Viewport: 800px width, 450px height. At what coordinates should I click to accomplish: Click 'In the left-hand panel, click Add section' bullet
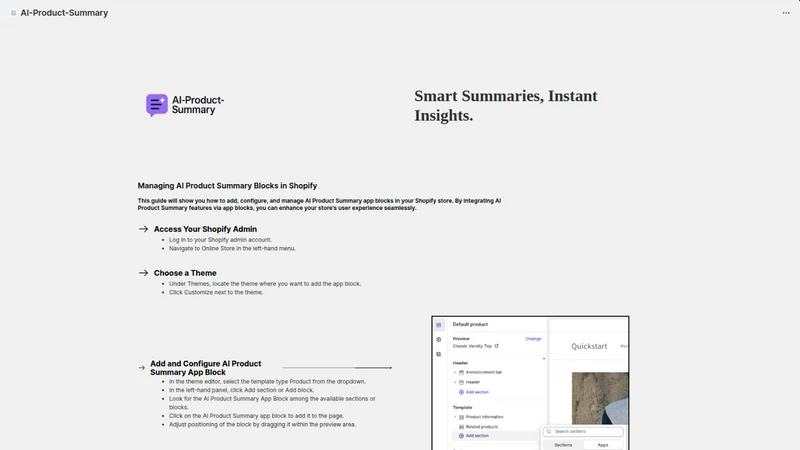241,390
